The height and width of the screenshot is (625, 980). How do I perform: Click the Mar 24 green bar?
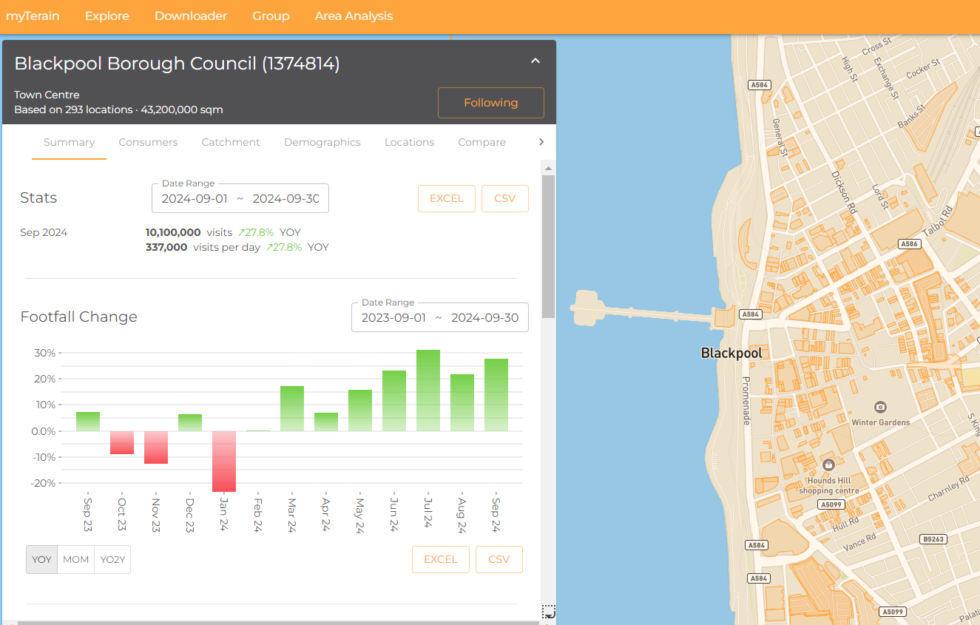(x=292, y=409)
